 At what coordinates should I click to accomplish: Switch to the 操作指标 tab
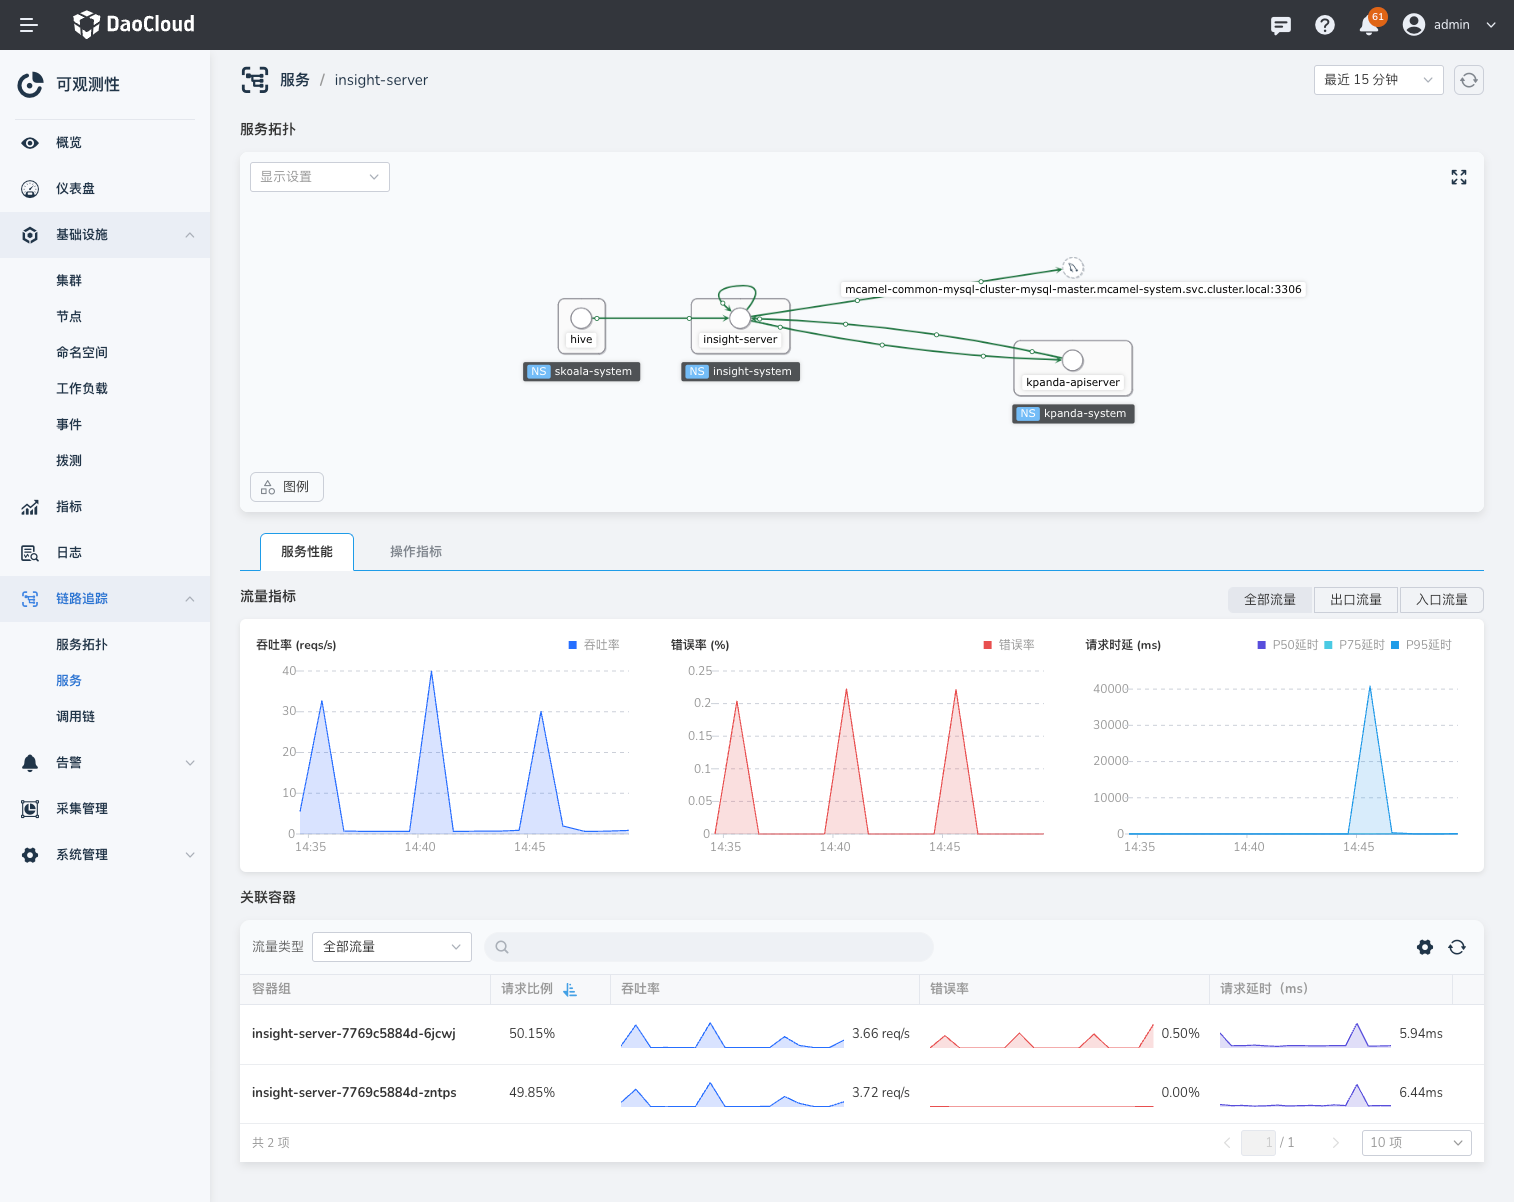click(x=415, y=552)
